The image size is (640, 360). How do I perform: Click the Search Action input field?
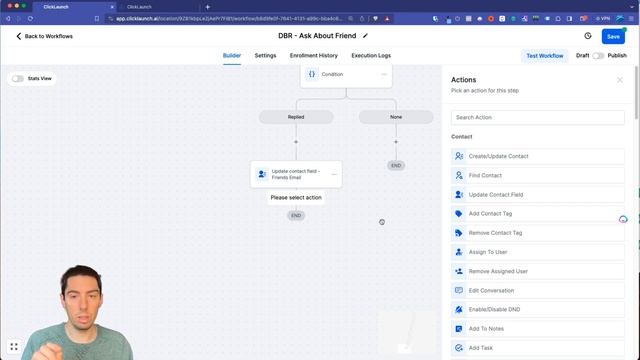(x=538, y=117)
